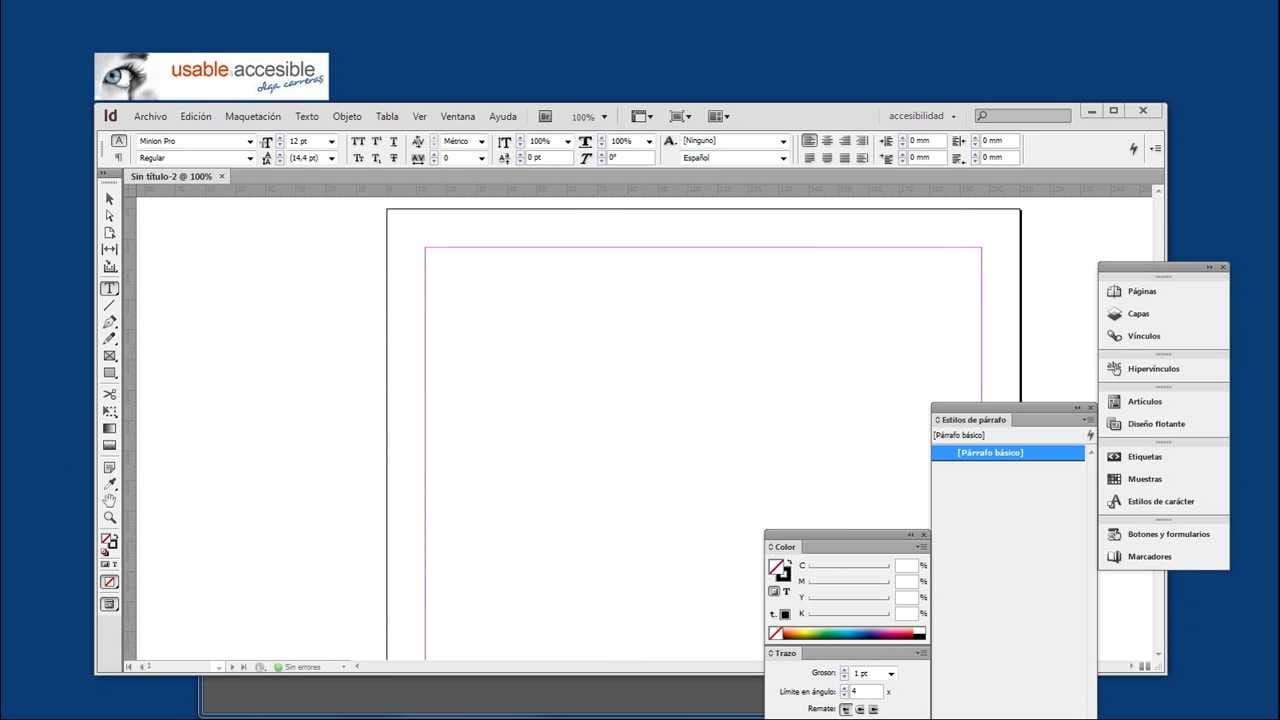Click the Cyan (C) slider in Color panel
The height and width of the screenshot is (720, 1280).
coord(848,566)
